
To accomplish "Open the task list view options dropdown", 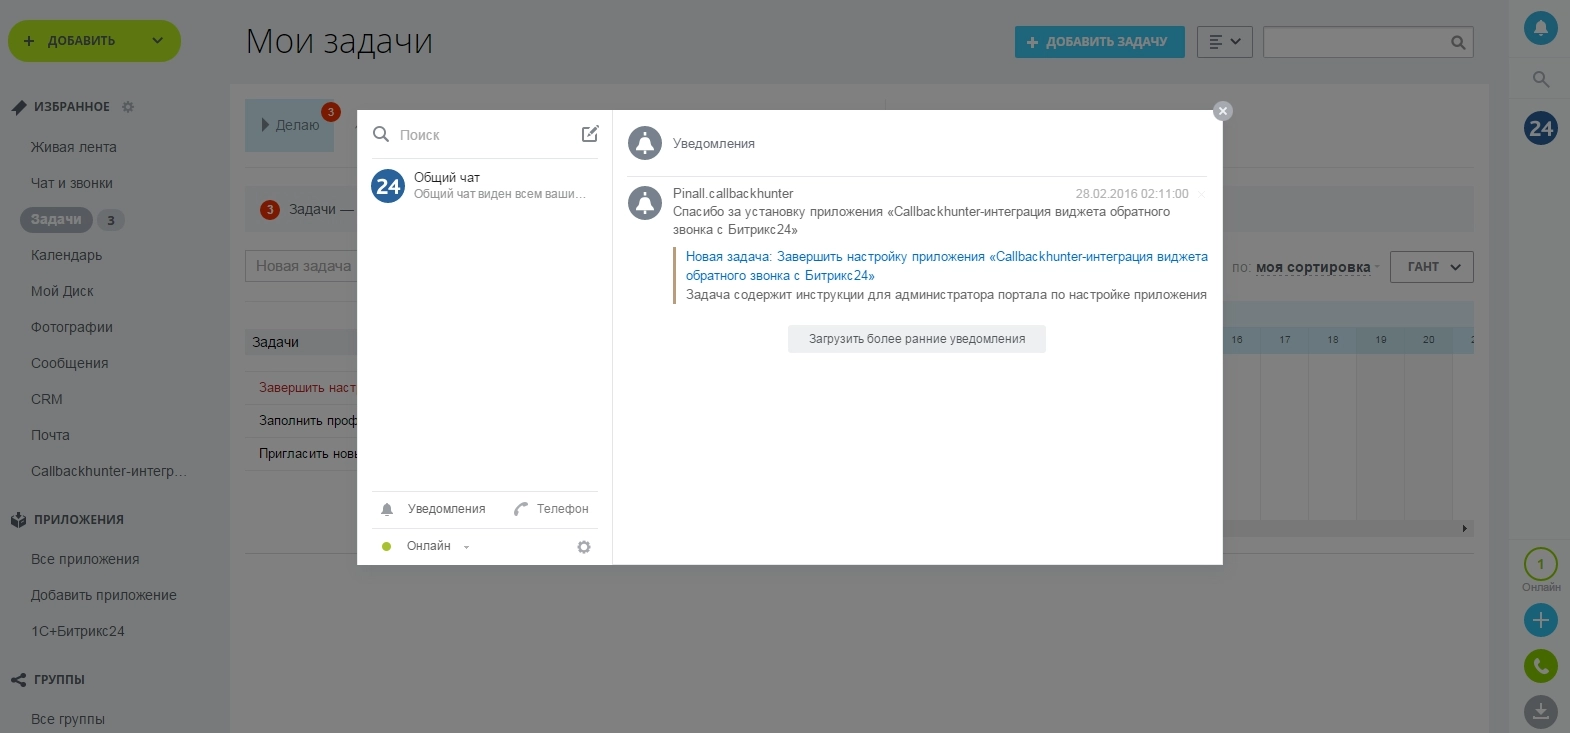I will [1224, 42].
